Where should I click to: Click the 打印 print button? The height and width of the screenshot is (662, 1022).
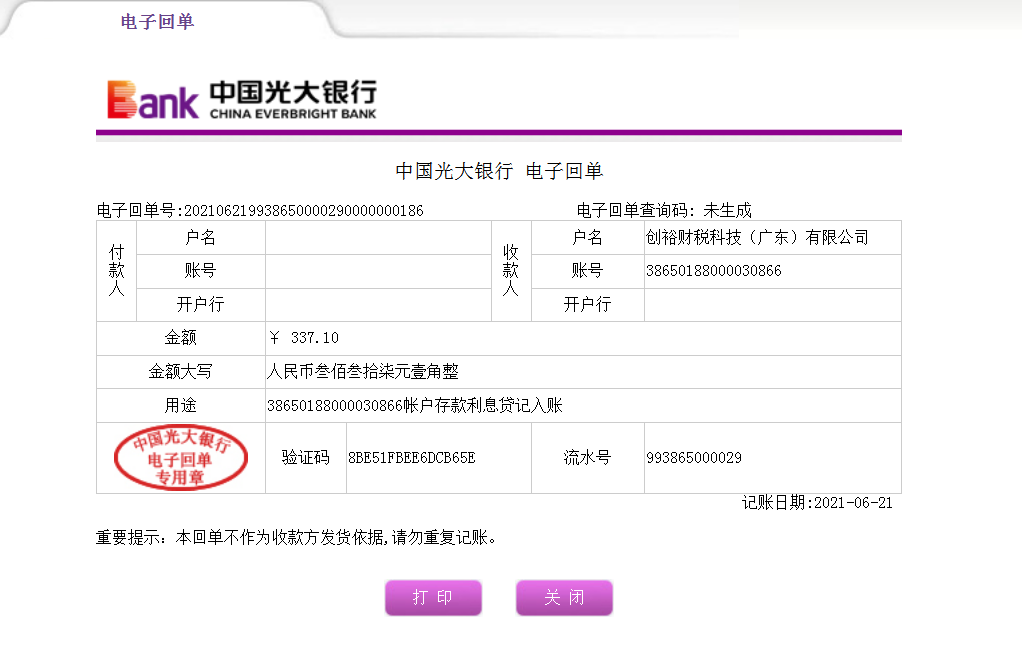click(x=433, y=597)
